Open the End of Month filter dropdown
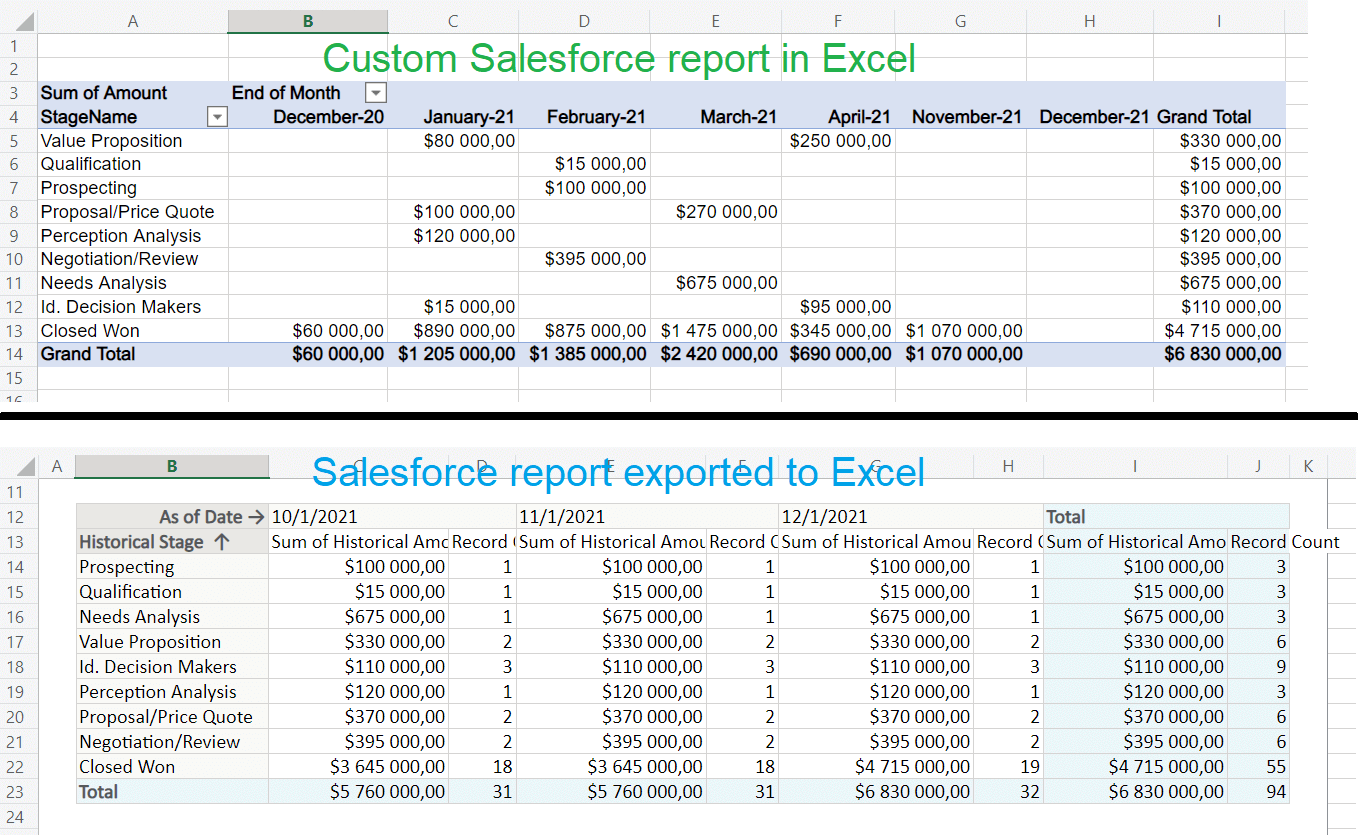 coord(375,92)
